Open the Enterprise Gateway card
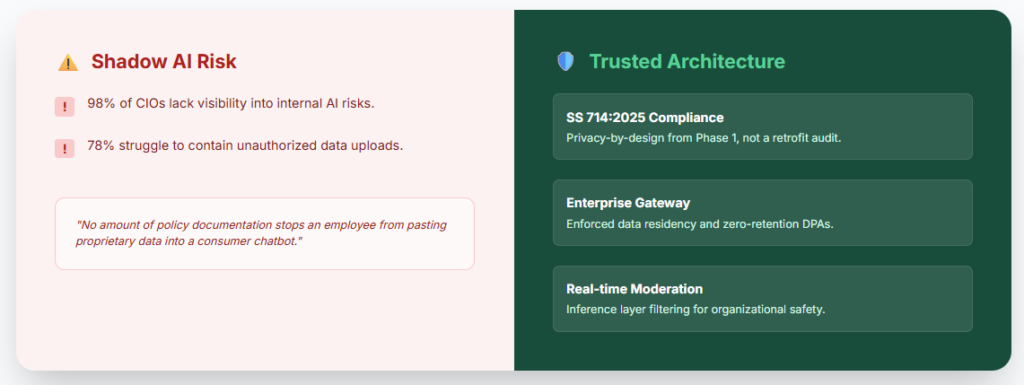This screenshot has height=385, width=1024. click(x=763, y=213)
